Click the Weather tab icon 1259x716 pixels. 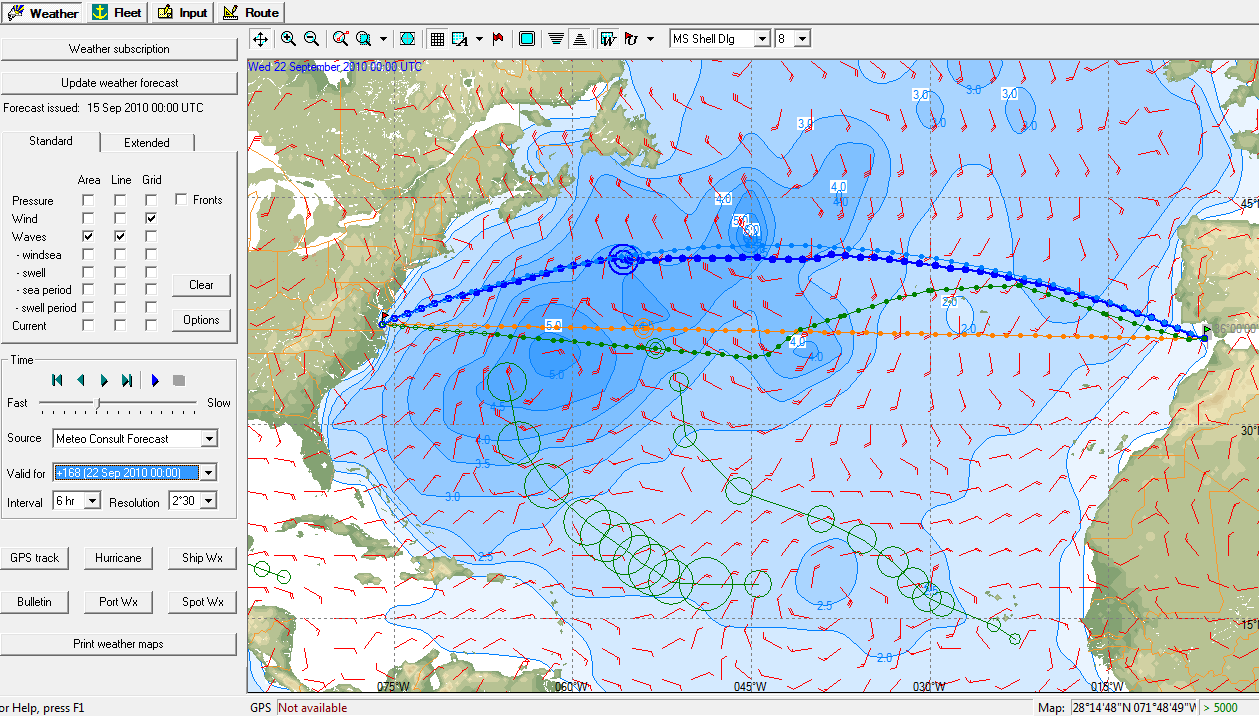[x=16, y=12]
